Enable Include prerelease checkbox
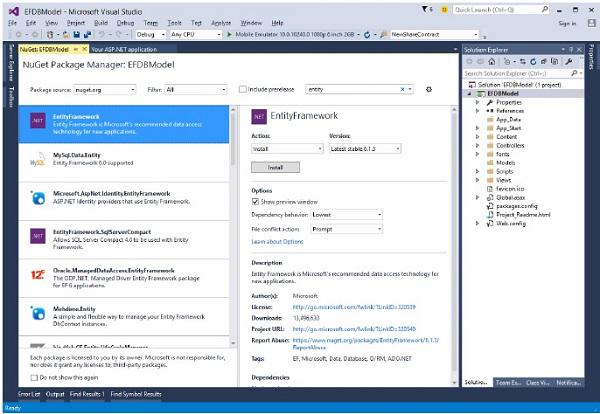Screen dimensions: 600x414 tap(242, 89)
